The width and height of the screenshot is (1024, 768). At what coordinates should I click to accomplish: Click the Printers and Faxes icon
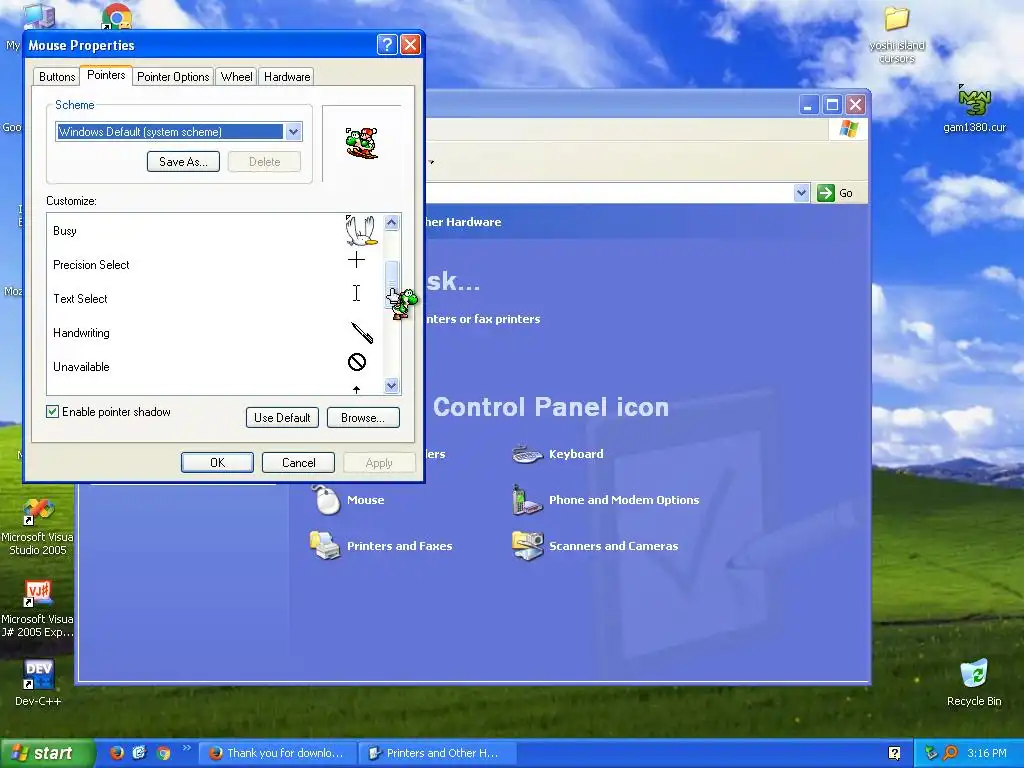(325, 546)
